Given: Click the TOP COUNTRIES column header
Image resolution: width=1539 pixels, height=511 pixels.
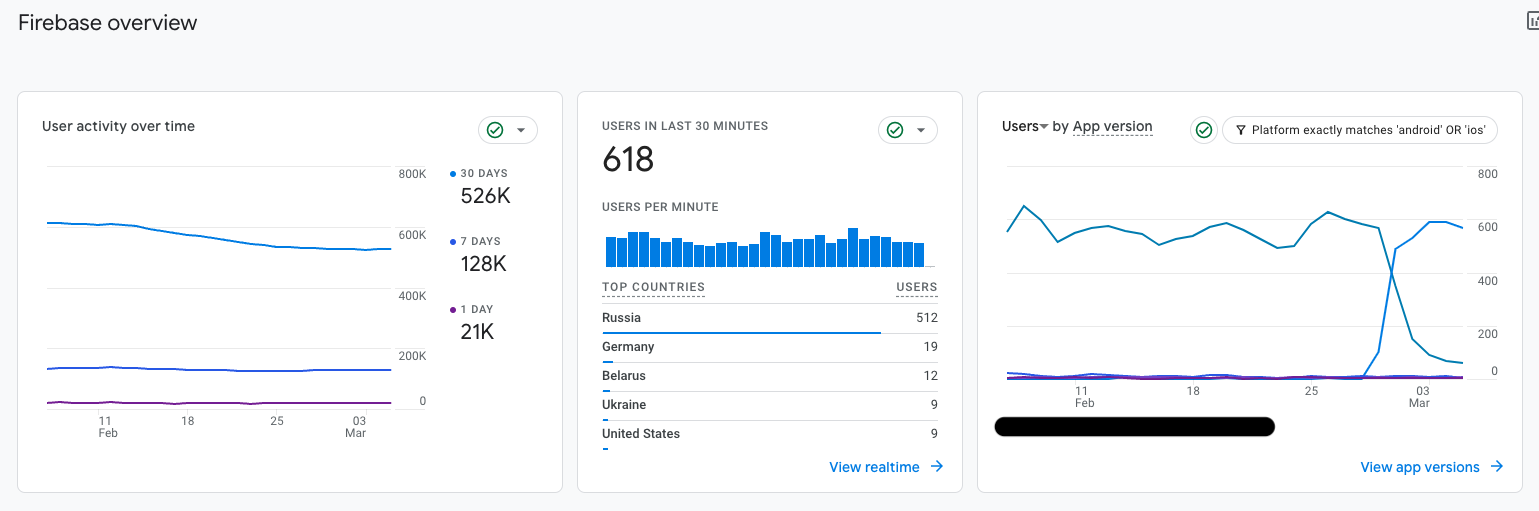Looking at the screenshot, I should (x=653, y=287).
